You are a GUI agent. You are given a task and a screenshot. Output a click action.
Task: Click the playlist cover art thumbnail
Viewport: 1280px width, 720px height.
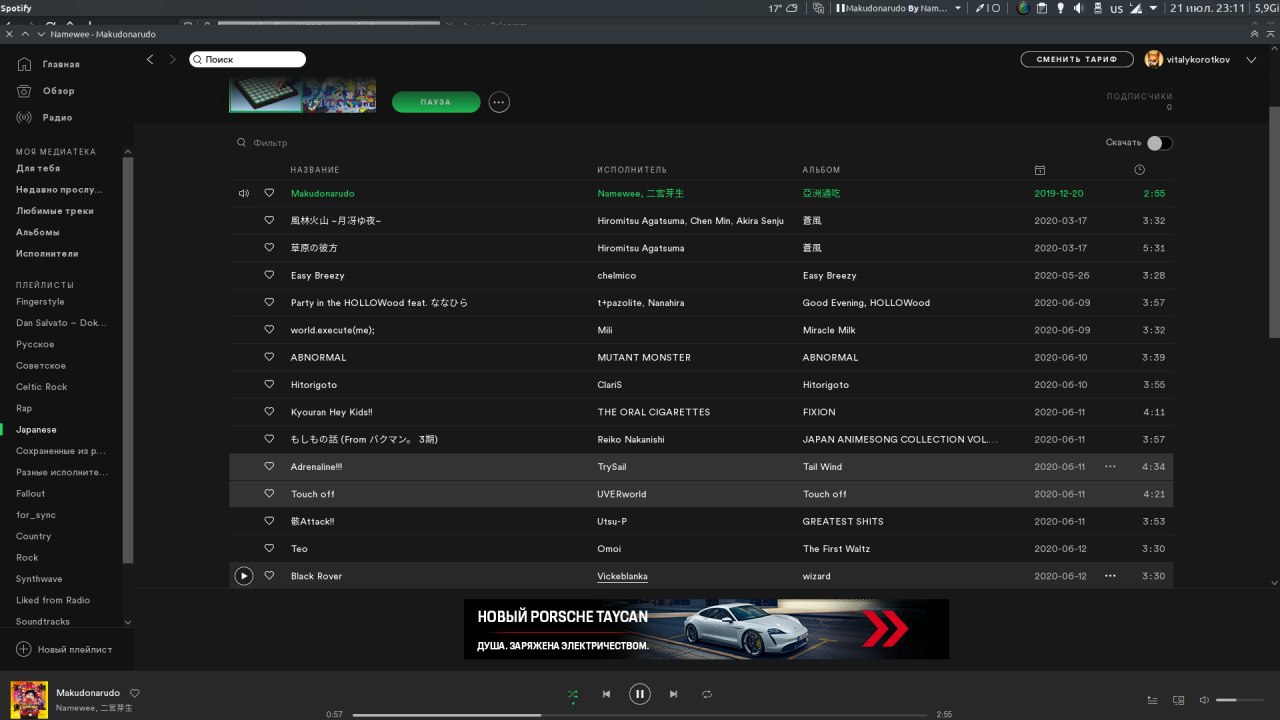point(303,96)
